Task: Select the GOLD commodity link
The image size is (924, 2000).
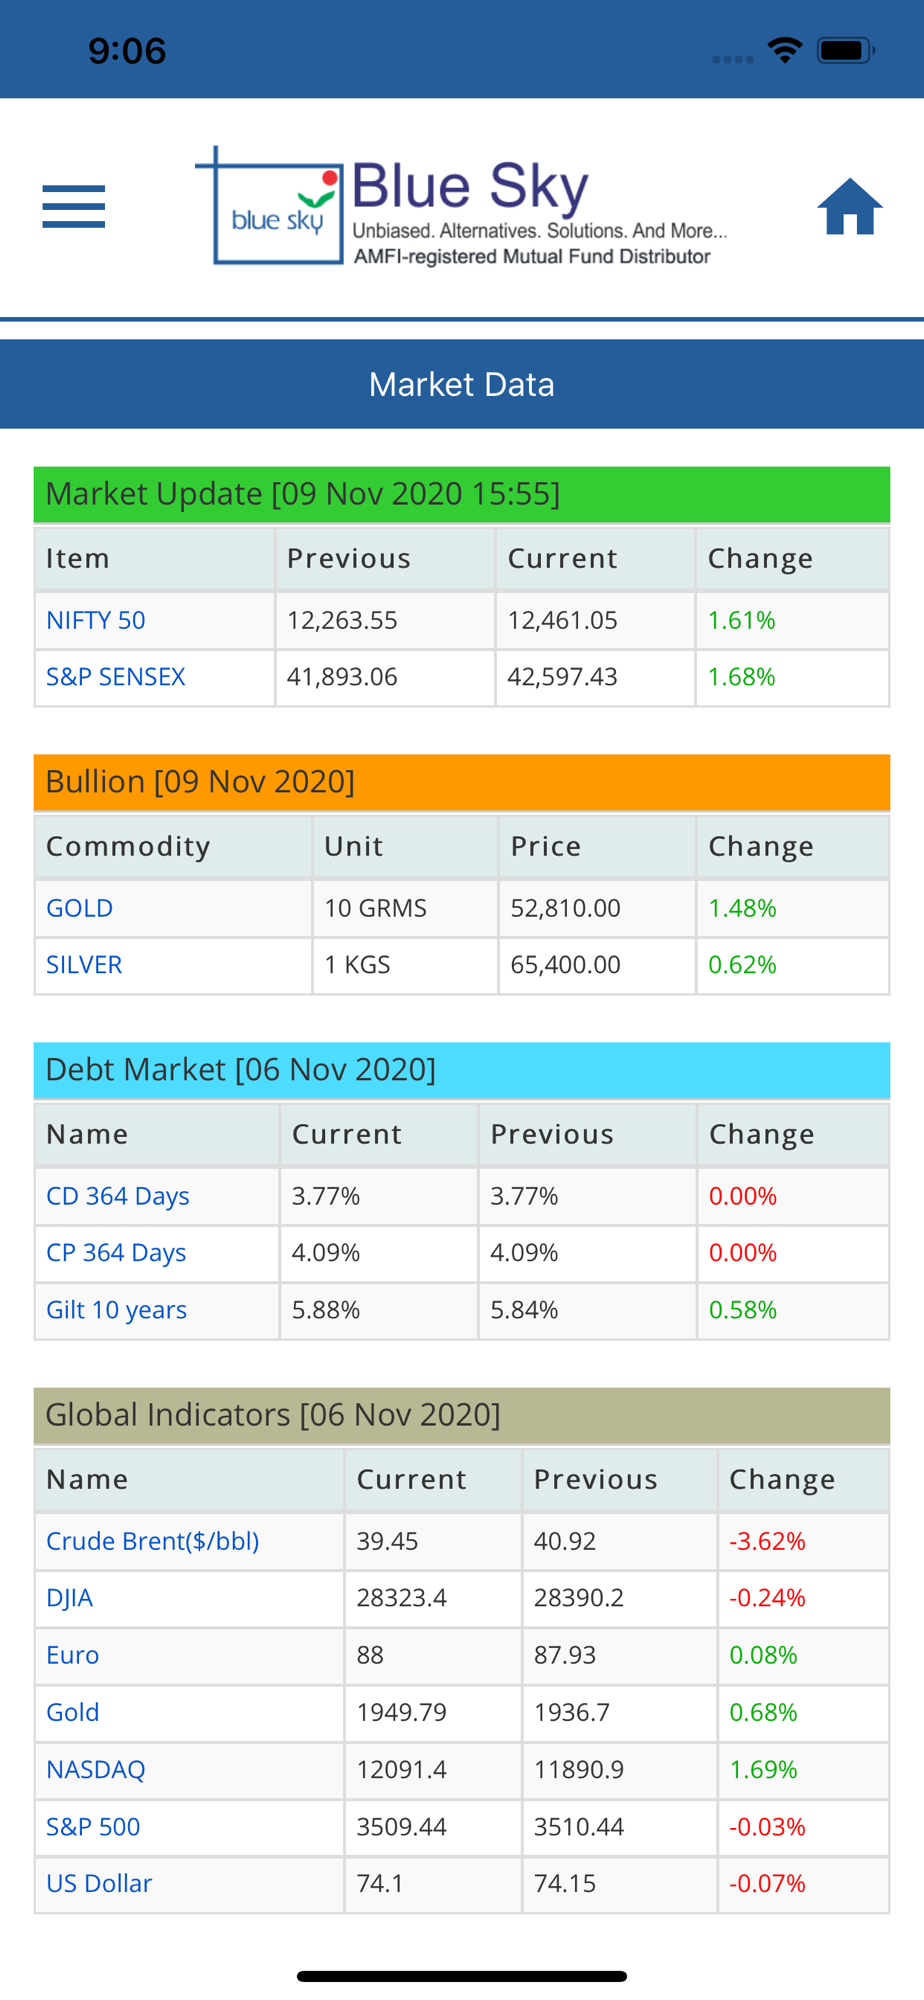Action: point(80,908)
